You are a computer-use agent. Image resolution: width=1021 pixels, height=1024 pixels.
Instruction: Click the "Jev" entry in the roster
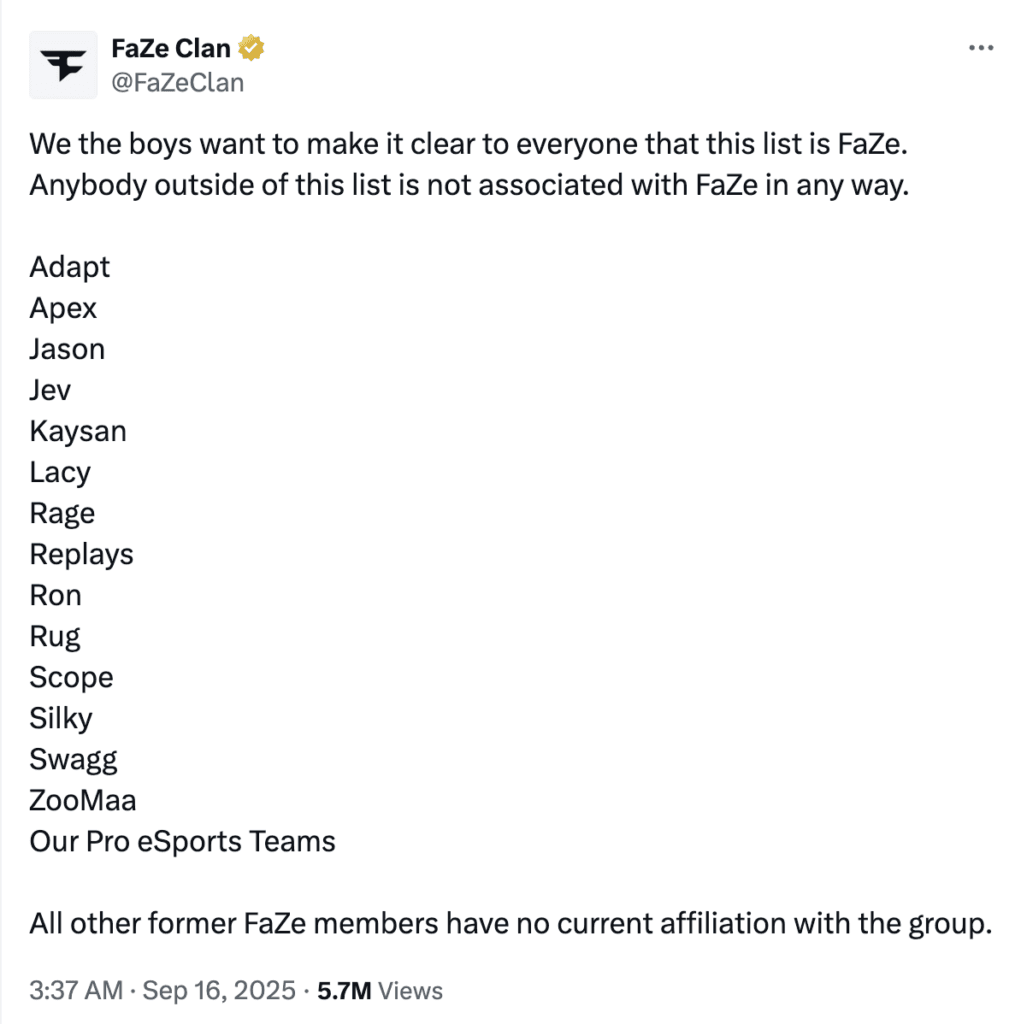coord(49,390)
